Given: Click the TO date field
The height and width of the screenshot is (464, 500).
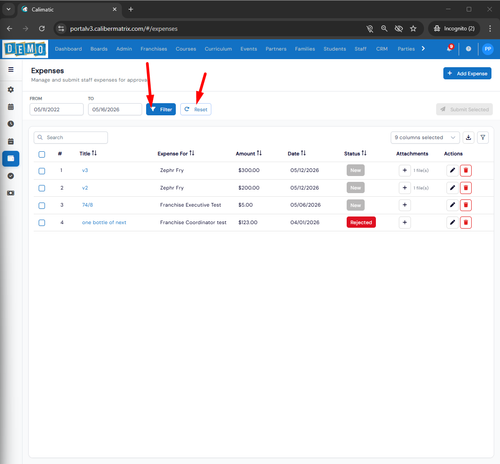Looking at the screenshot, I should pos(115,109).
